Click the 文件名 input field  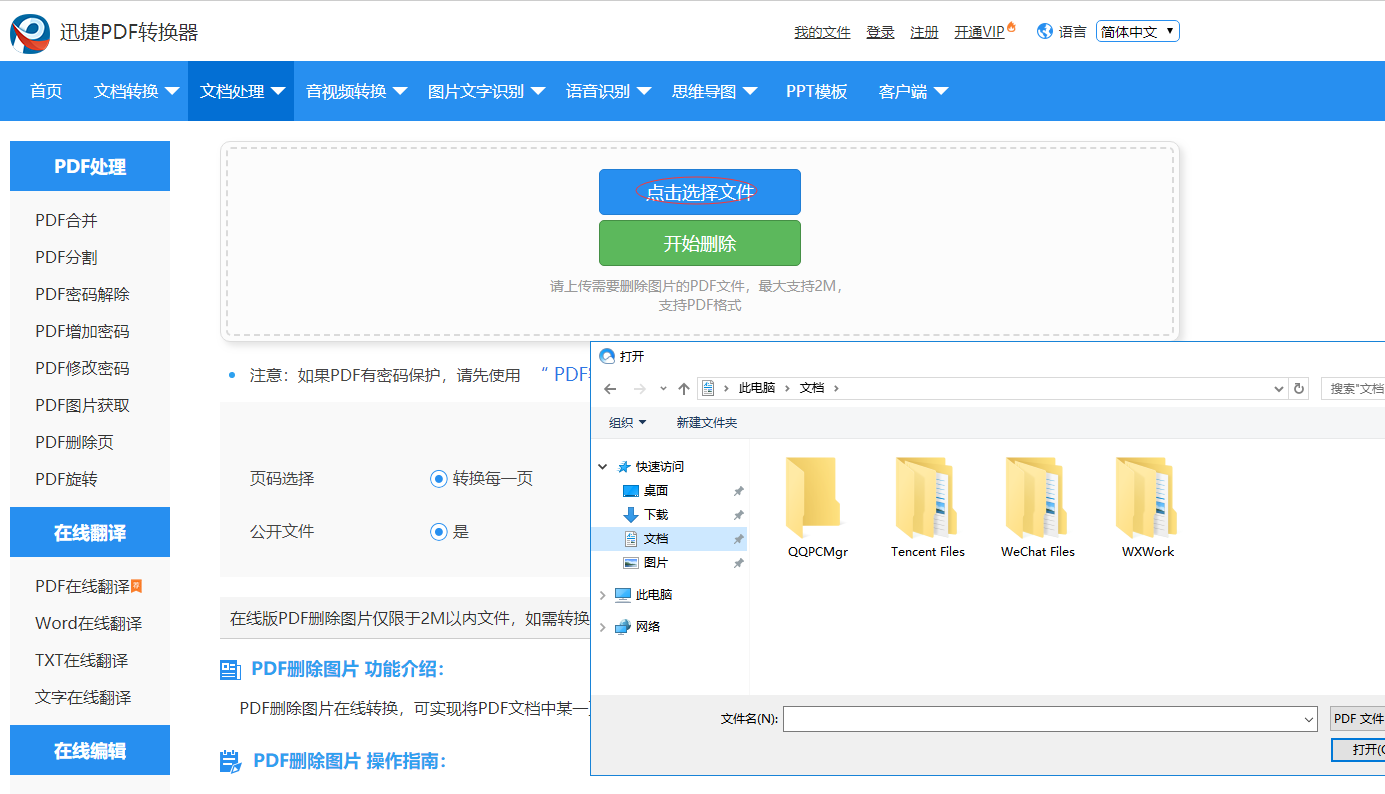pyautogui.click(x=1050, y=719)
